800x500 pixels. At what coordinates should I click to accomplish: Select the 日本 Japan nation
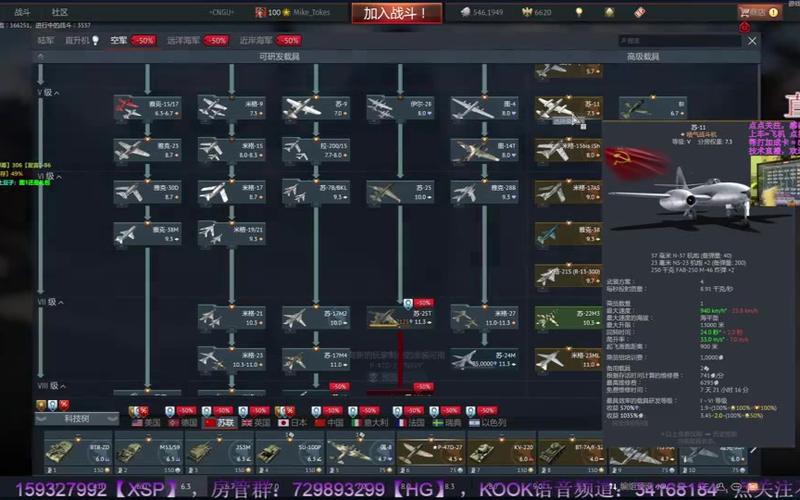[x=292, y=423]
